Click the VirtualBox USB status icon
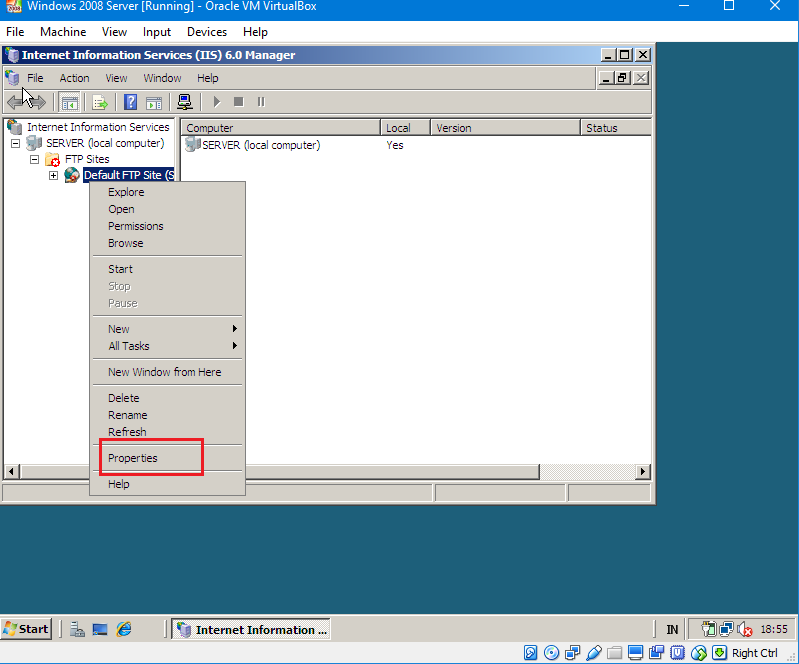799x664 pixels. [594, 653]
